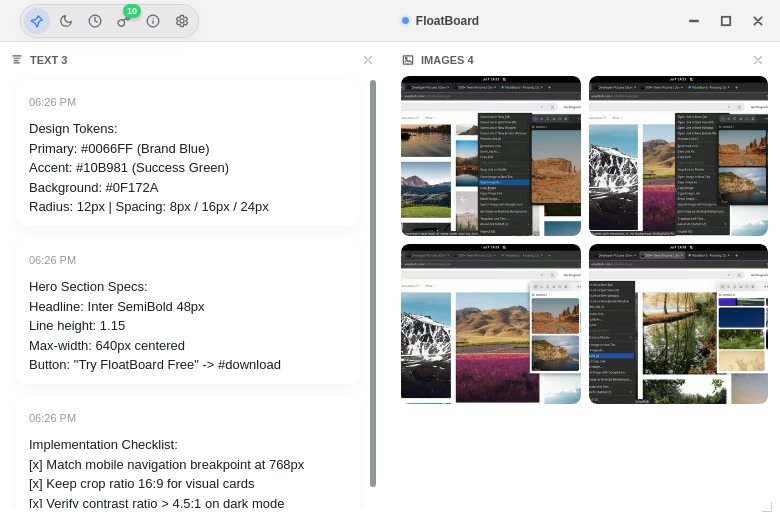
Task: Click 'Accent: #10B981 (Success Green)' line
Action: [x=129, y=168]
